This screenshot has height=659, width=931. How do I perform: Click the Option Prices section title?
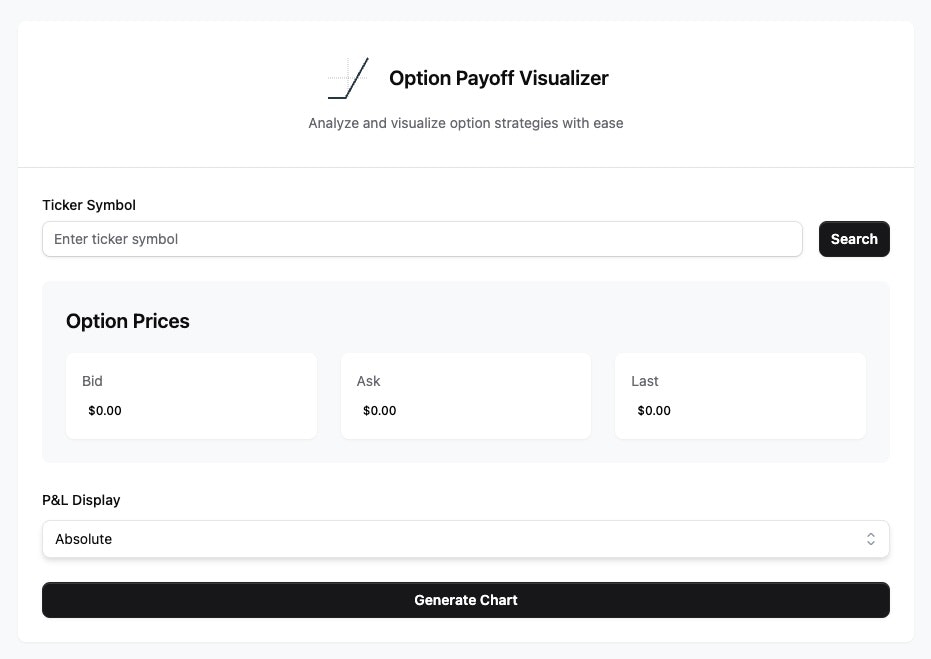(x=128, y=321)
